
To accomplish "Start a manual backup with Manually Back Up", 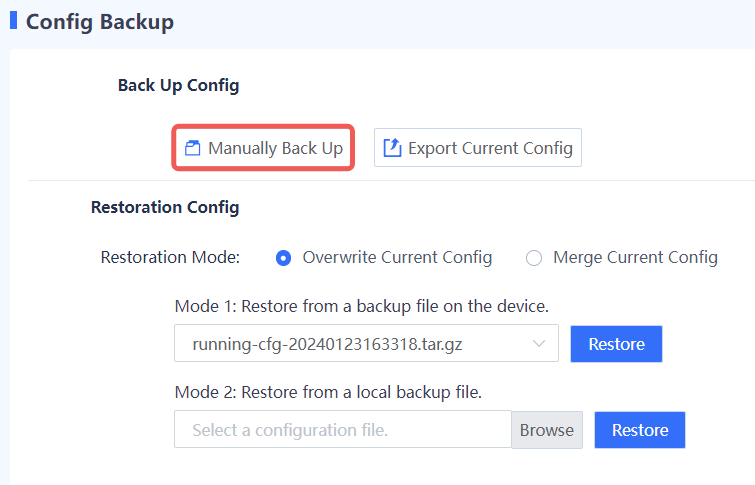I will point(263,148).
